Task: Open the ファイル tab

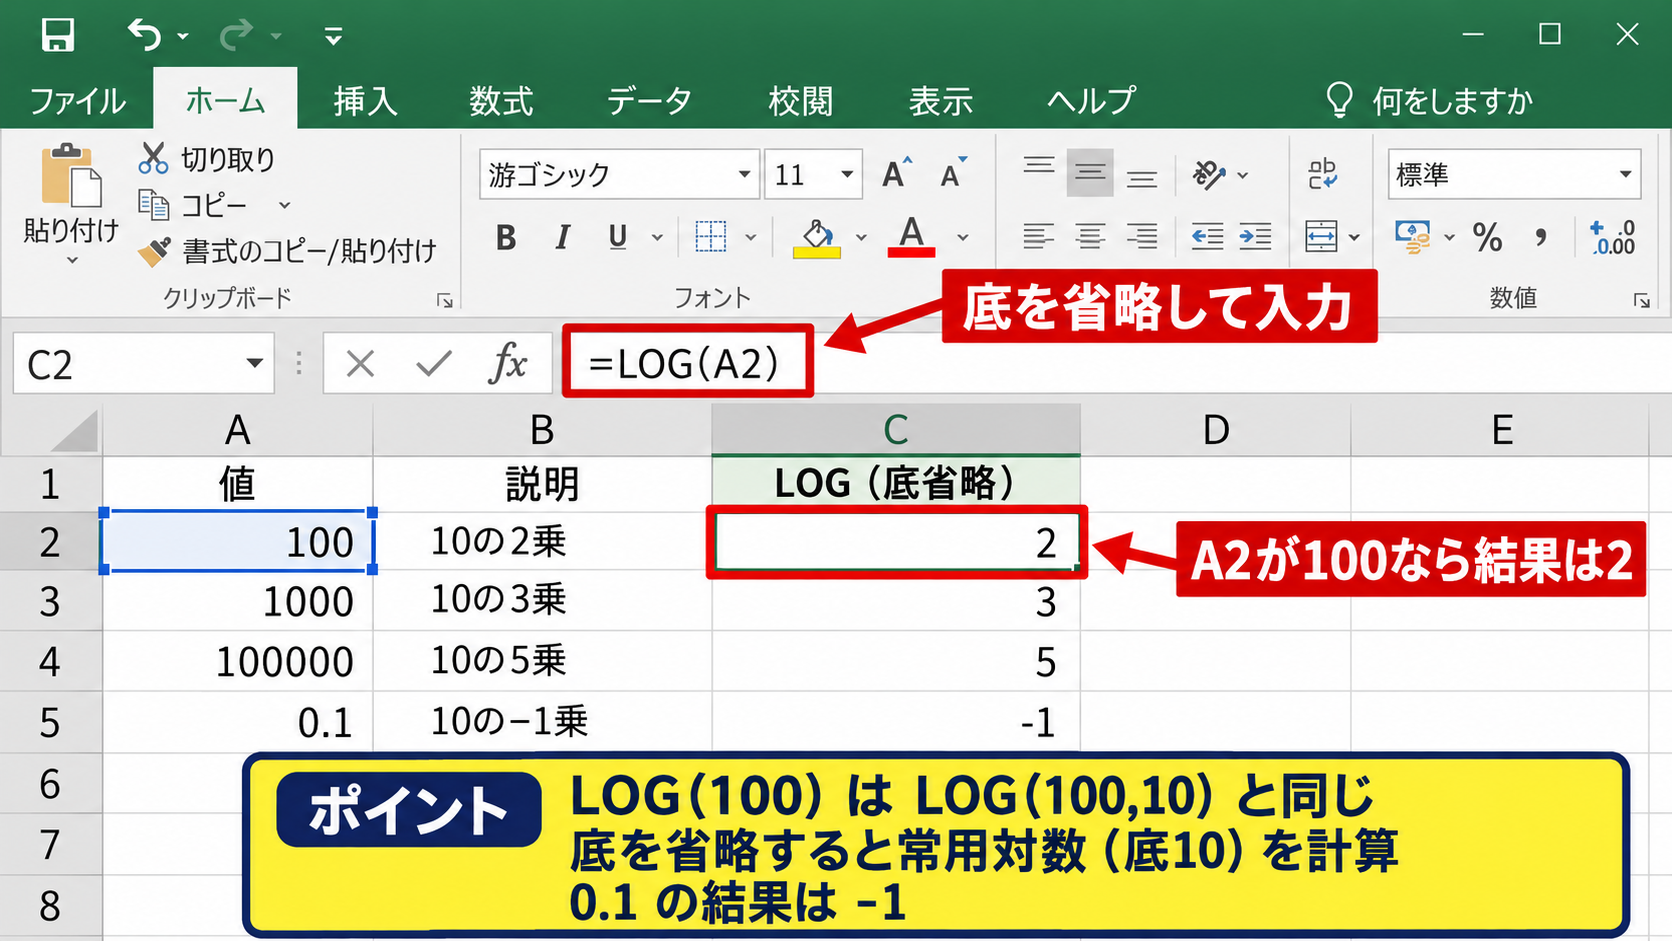Action: (78, 101)
